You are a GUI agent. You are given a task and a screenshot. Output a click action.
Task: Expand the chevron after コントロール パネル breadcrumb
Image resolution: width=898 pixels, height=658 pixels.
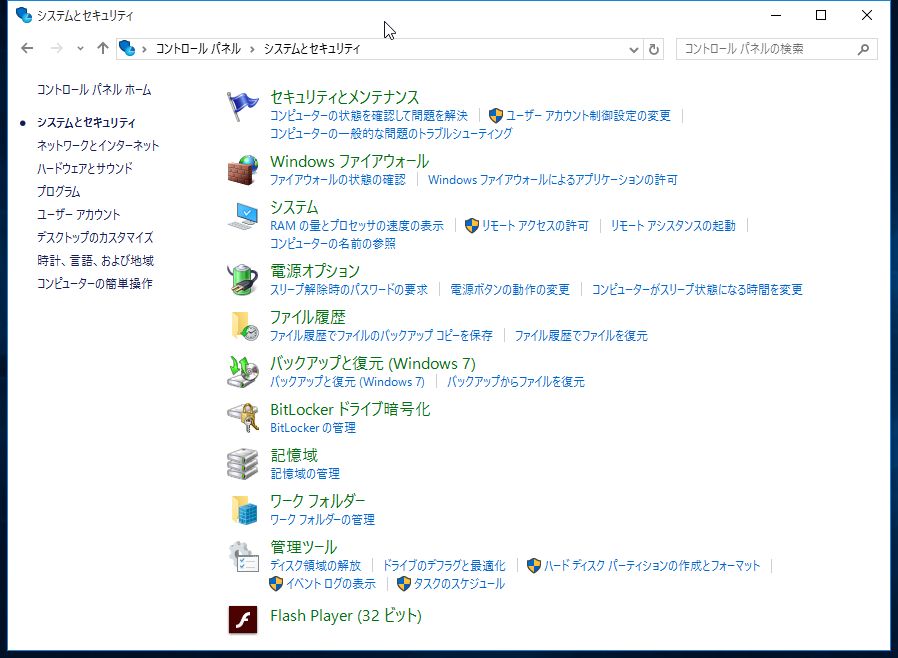pyautogui.click(x=252, y=49)
